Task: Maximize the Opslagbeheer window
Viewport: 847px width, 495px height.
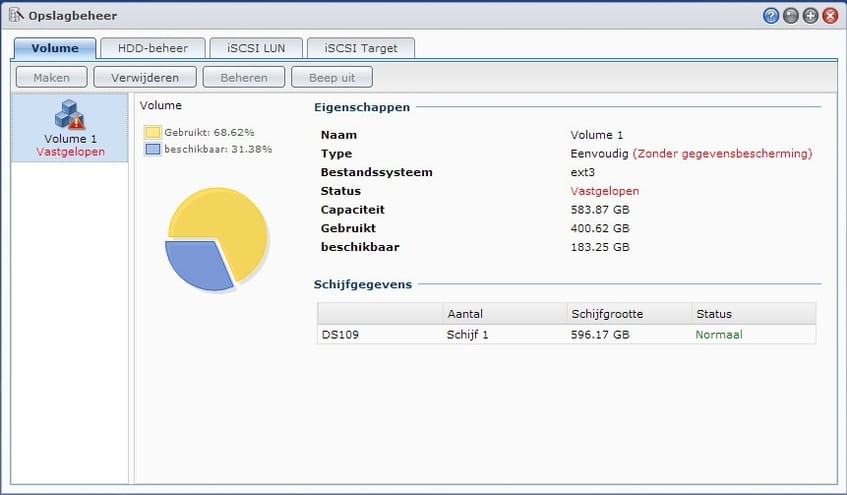Action: click(810, 16)
